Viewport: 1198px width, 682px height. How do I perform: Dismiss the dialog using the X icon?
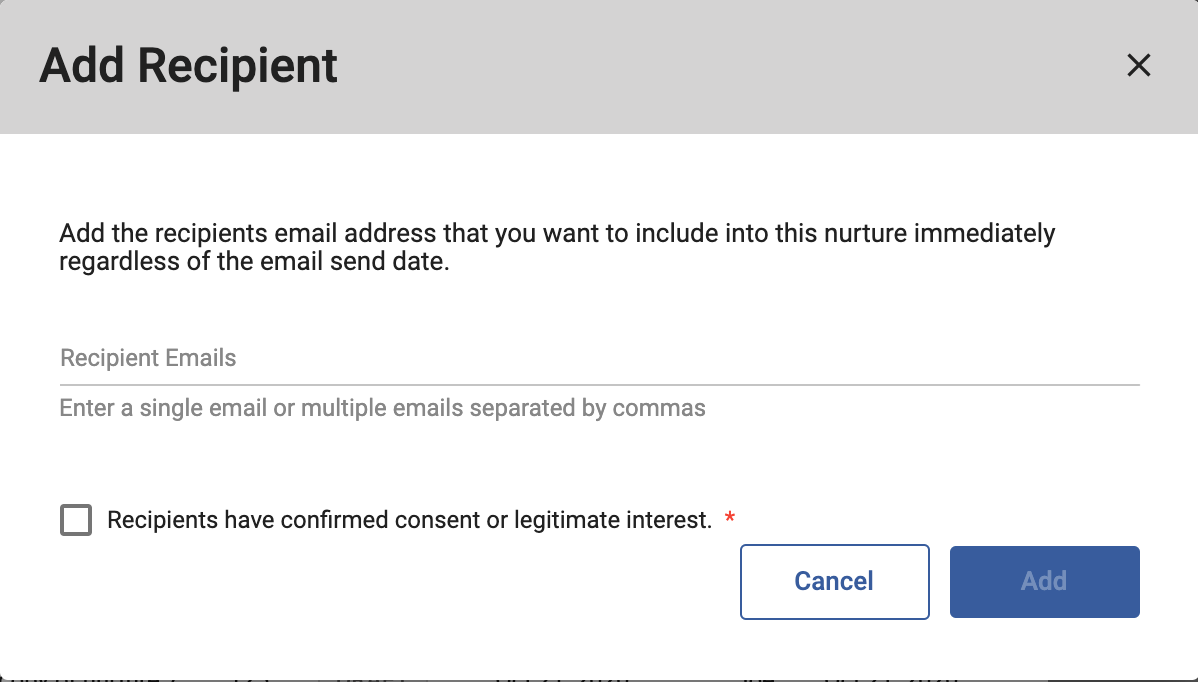pyautogui.click(x=1139, y=66)
